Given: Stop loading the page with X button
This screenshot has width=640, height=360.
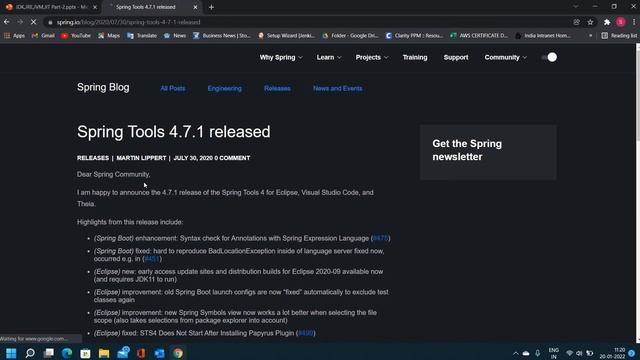Looking at the screenshot, I should pyautogui.click(x=33, y=22).
